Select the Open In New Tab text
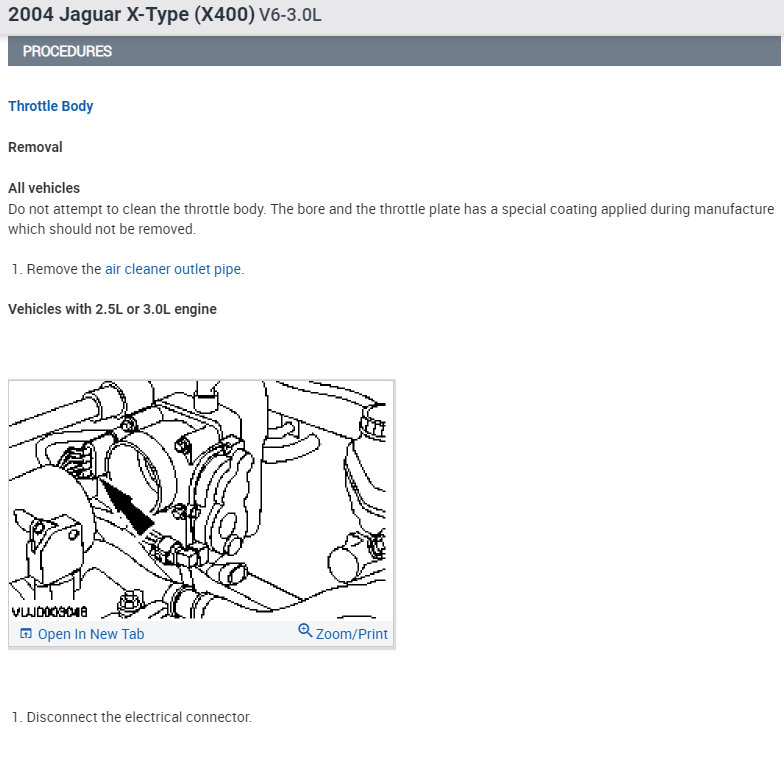Image resolution: width=784 pixels, height=758 pixels. click(91, 634)
